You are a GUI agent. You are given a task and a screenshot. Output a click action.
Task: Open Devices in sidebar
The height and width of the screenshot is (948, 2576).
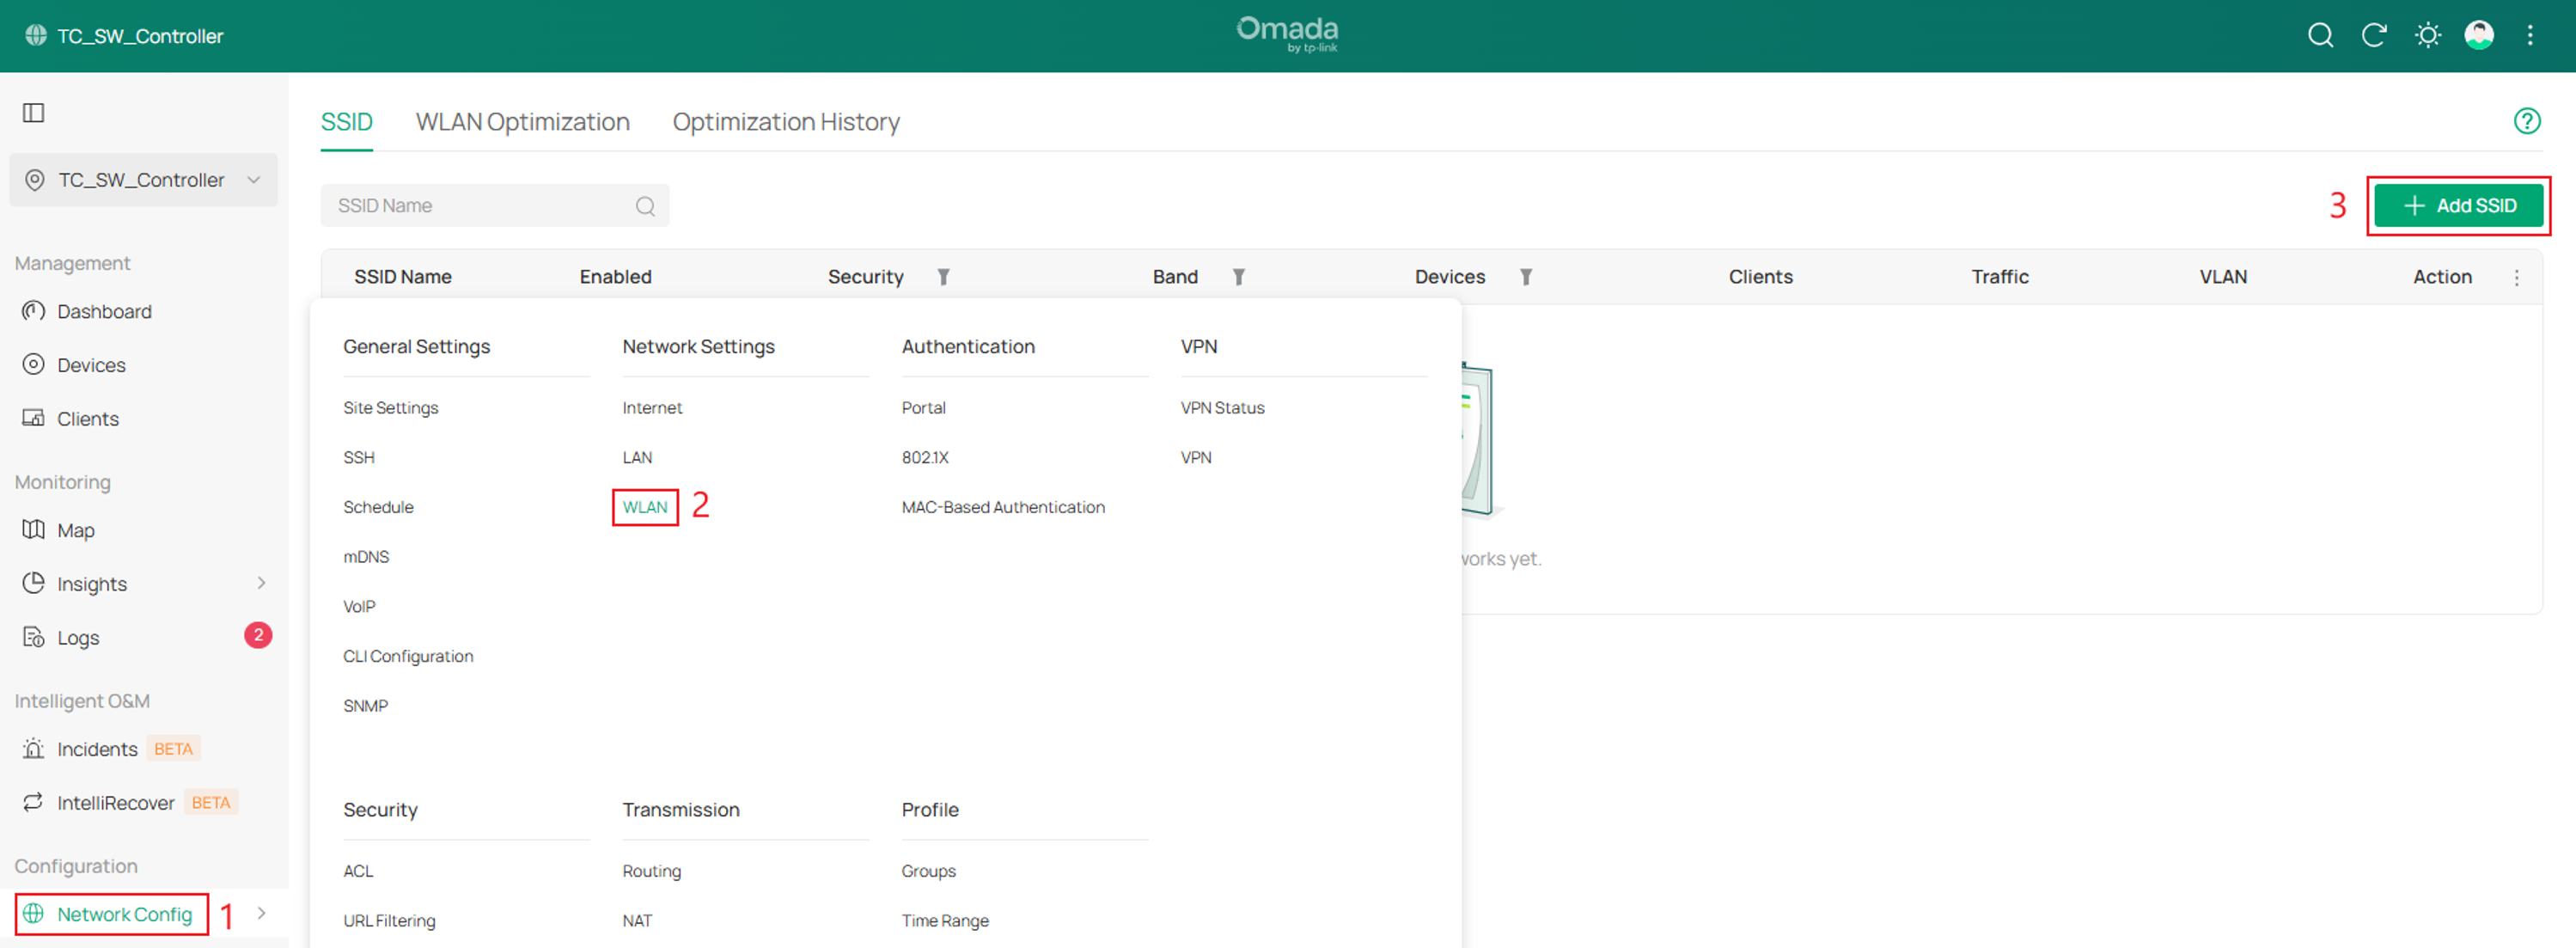[91, 365]
